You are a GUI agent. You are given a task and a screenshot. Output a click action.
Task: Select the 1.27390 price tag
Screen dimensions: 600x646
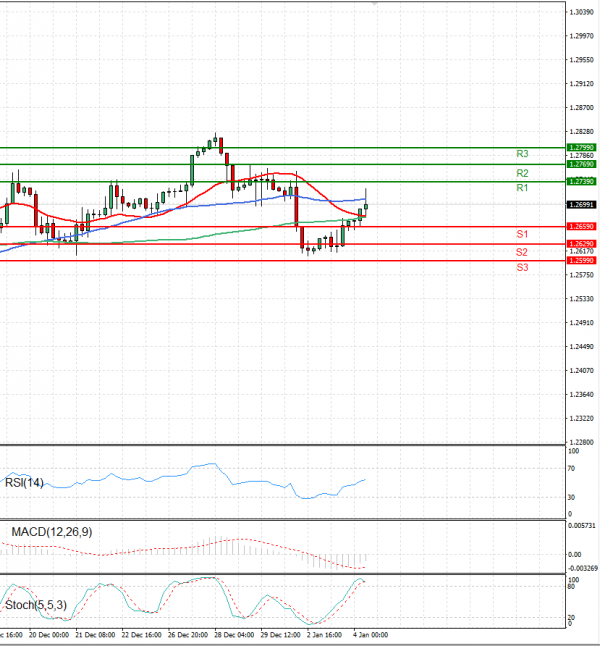581,182
